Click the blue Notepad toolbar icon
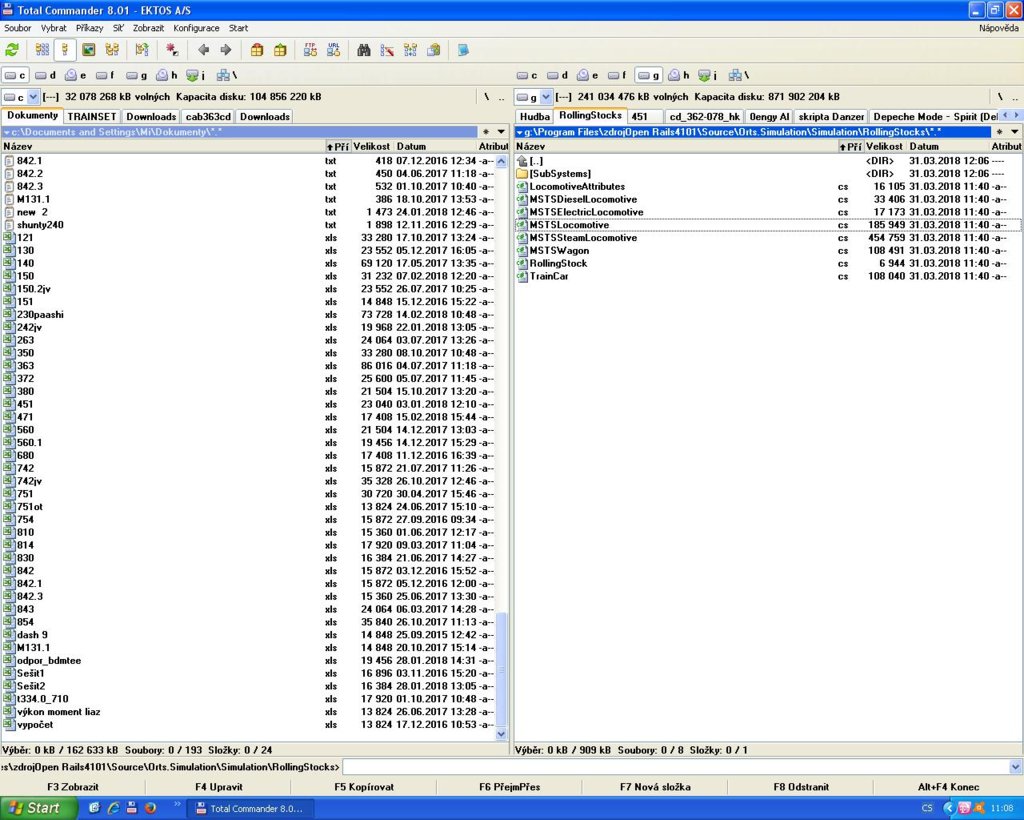 [463, 50]
